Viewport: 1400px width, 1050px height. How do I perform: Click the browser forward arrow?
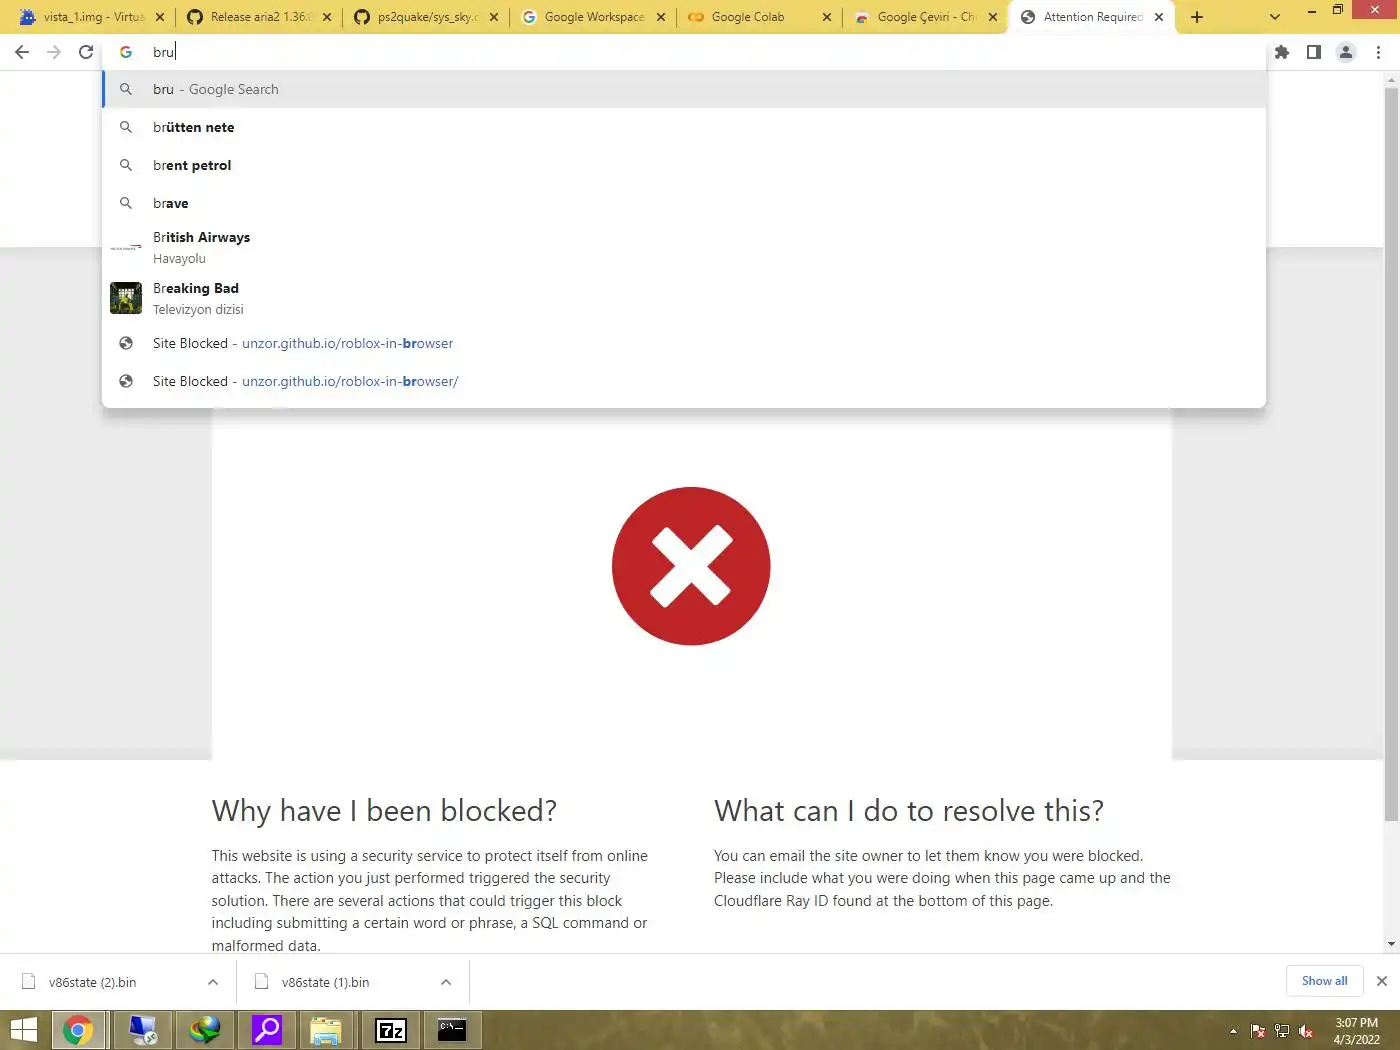[54, 52]
